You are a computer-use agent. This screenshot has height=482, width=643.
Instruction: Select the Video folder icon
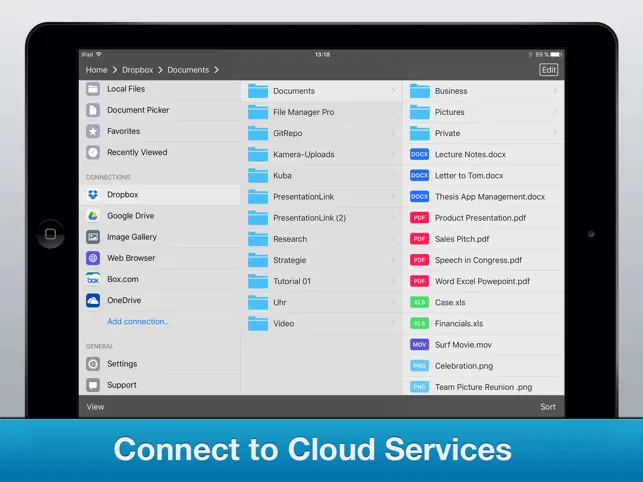258,323
